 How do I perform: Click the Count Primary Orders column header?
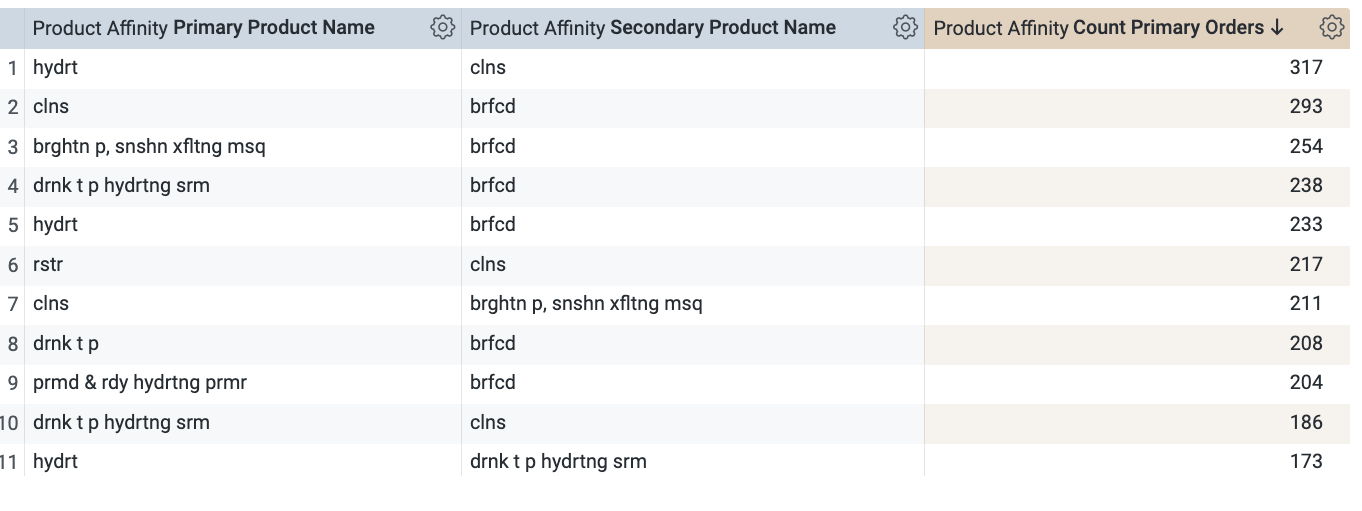click(1109, 28)
